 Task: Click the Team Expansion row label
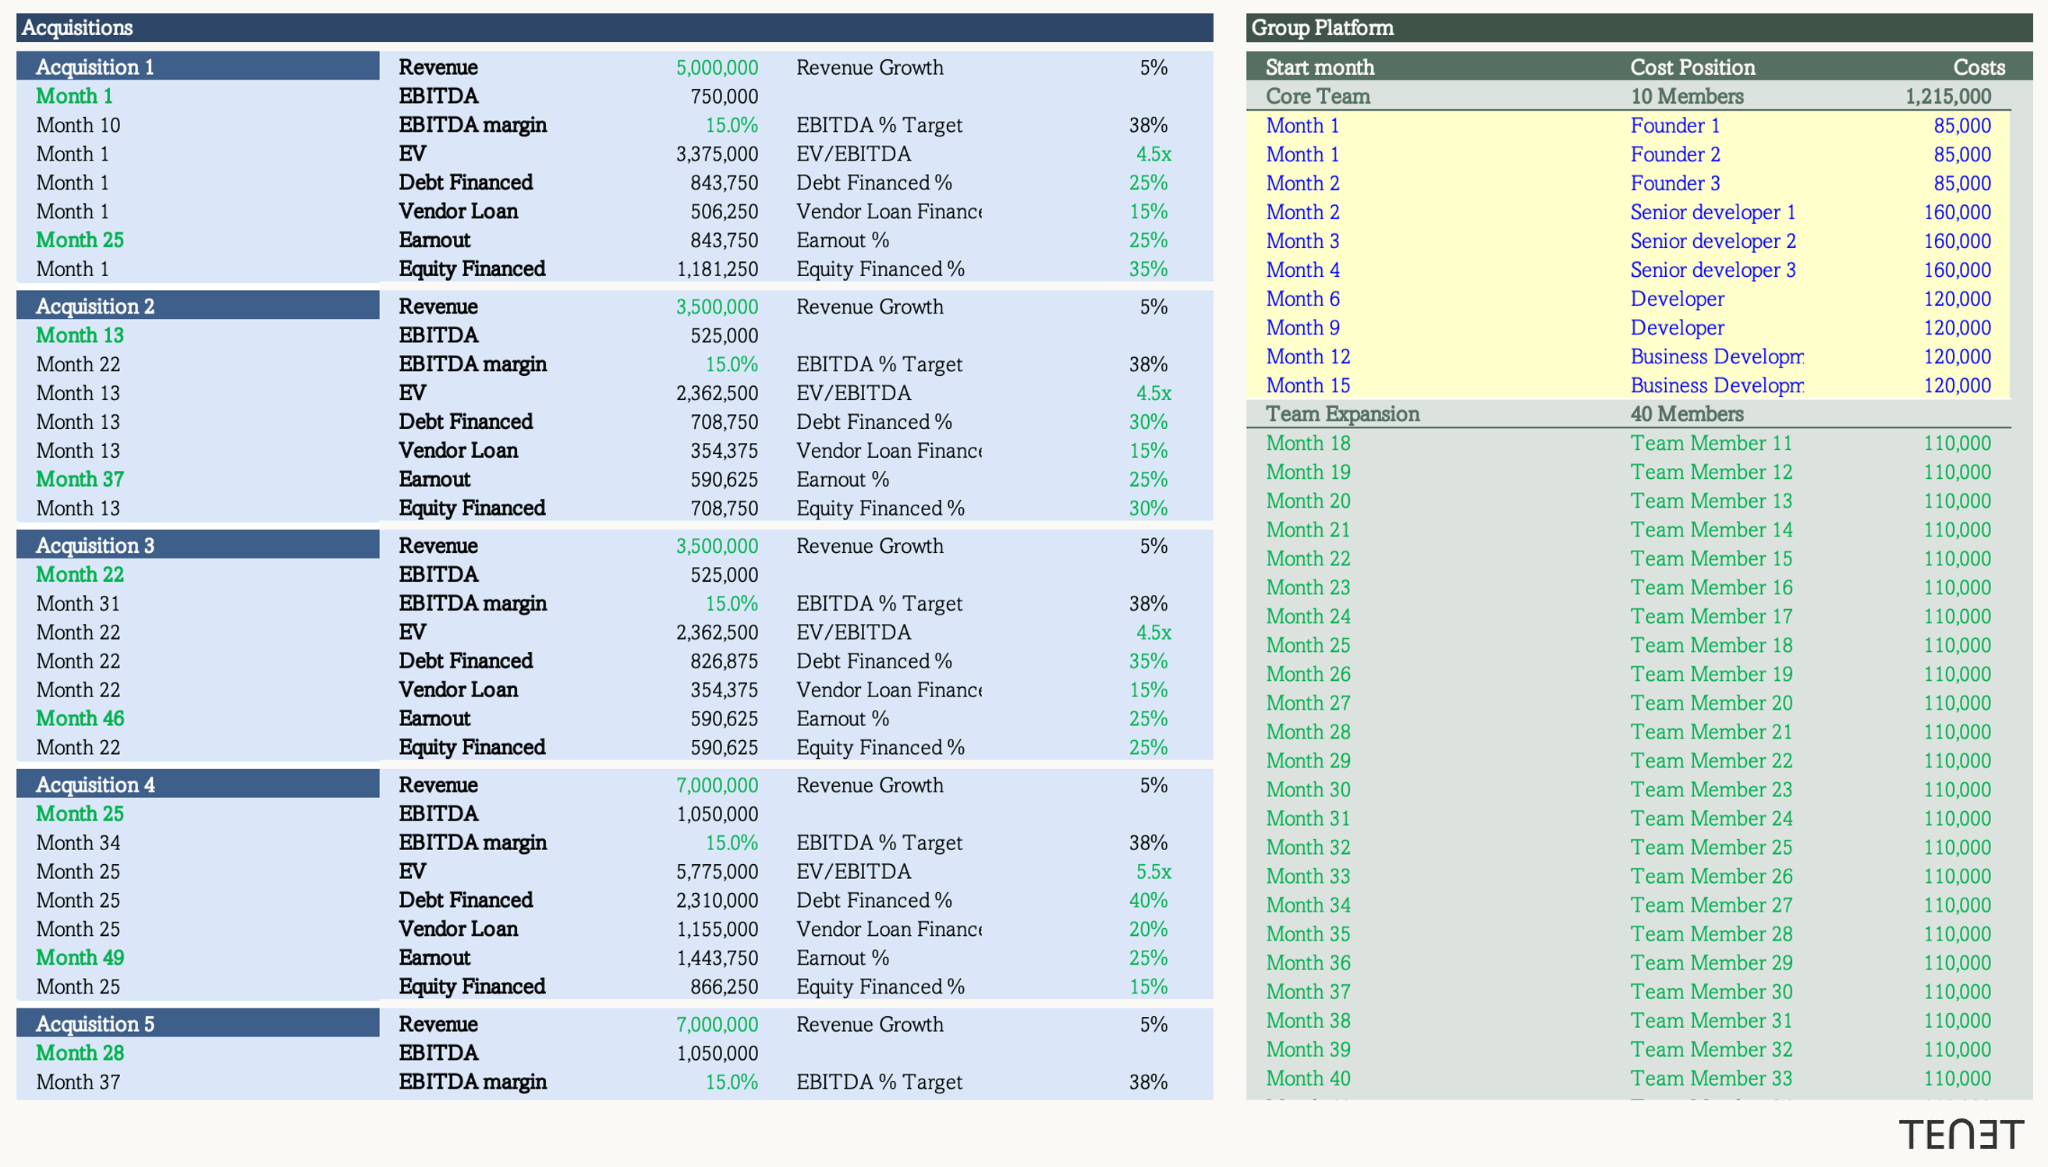[x=1342, y=414]
